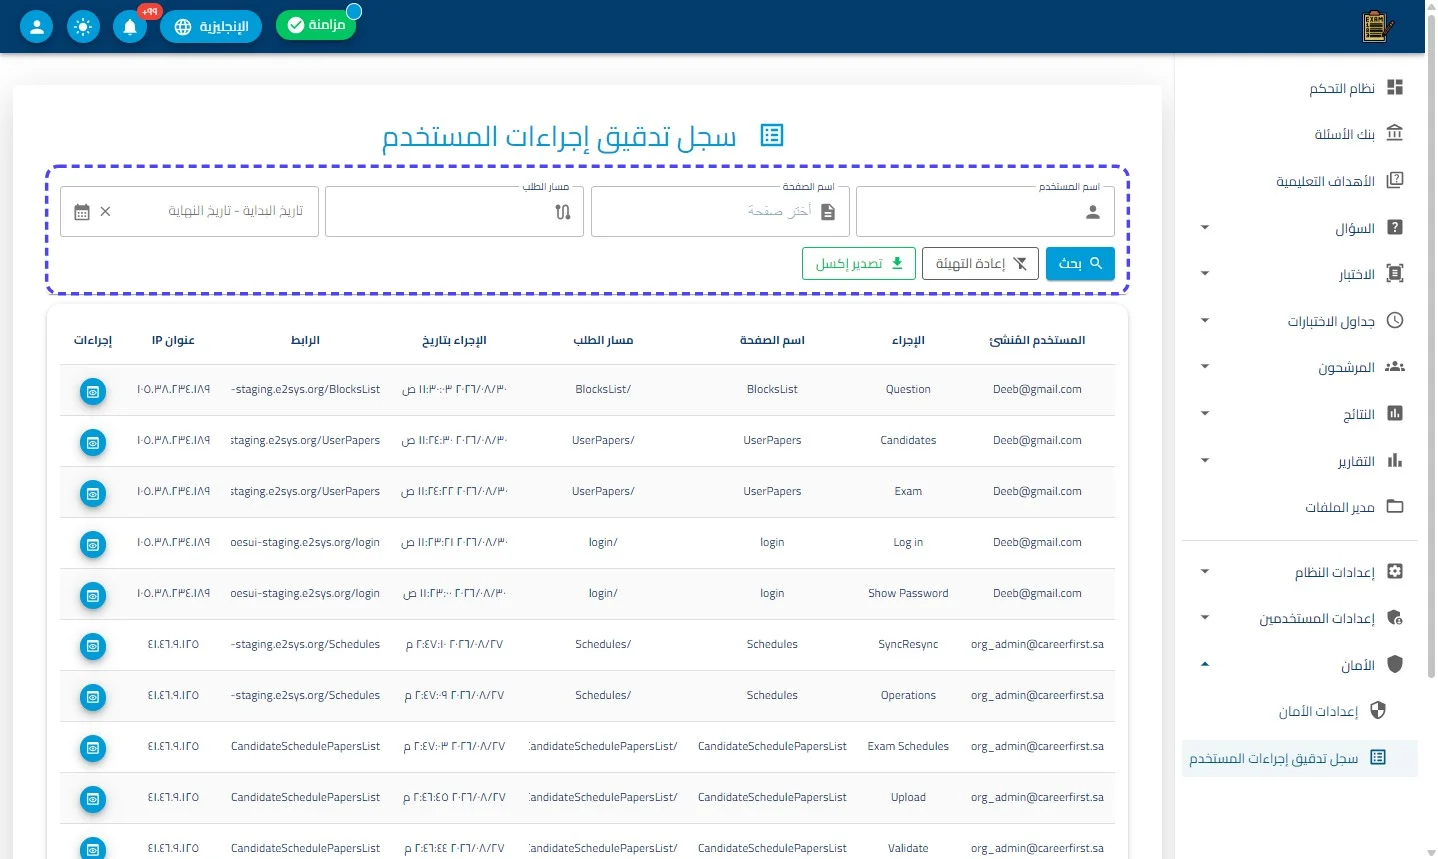Open the eye icon for the Log in row

coord(93,544)
